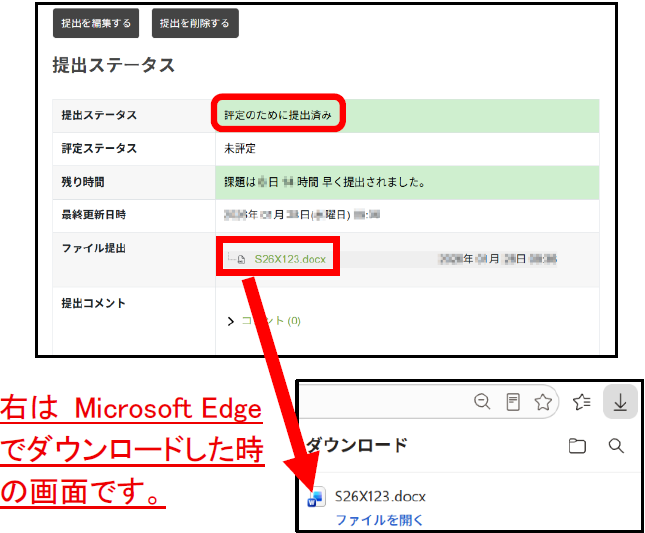The image size is (645, 533).
Task: Click the search downloads magnifier icon
Action: [x=616, y=446]
